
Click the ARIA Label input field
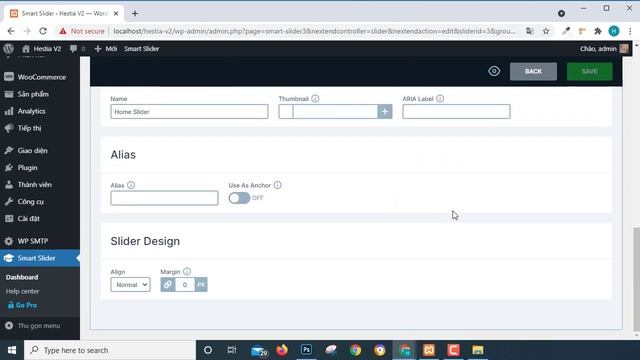pos(456,111)
